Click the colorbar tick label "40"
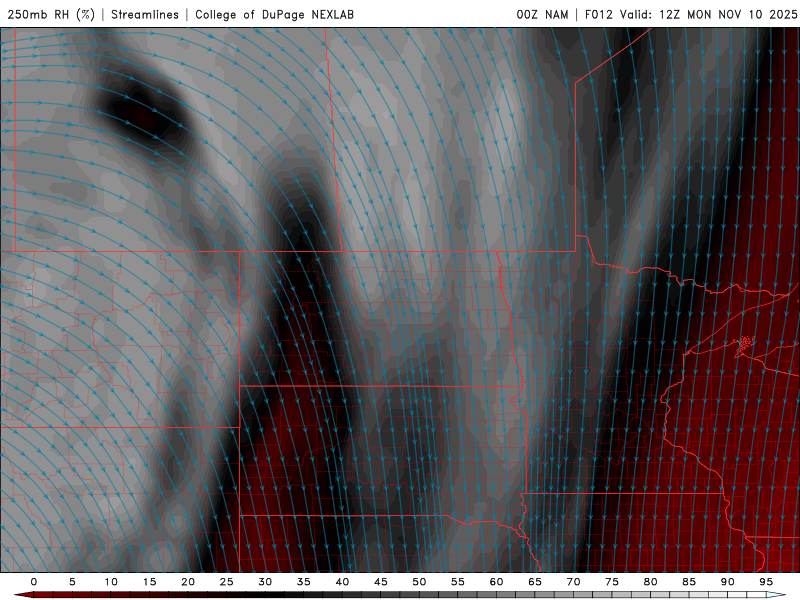Viewport: 800px width, 600px height. tap(342, 582)
